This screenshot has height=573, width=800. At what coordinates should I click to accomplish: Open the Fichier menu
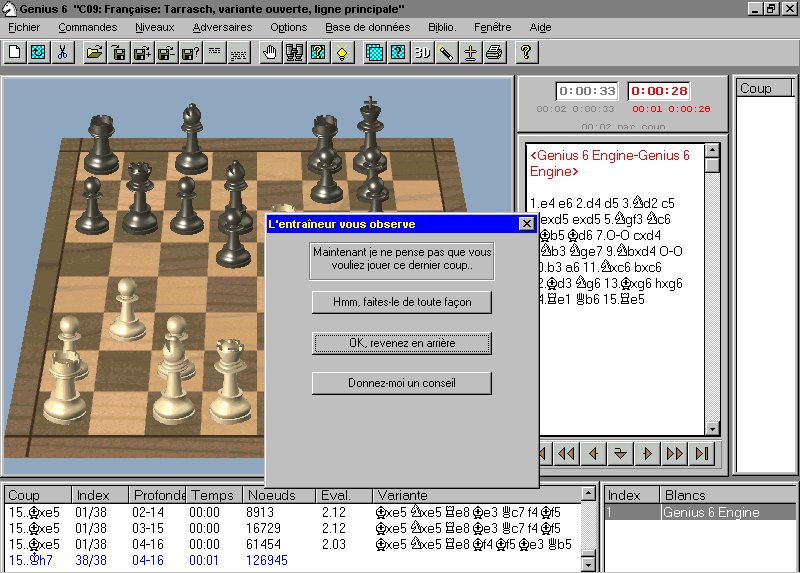pyautogui.click(x=24, y=28)
